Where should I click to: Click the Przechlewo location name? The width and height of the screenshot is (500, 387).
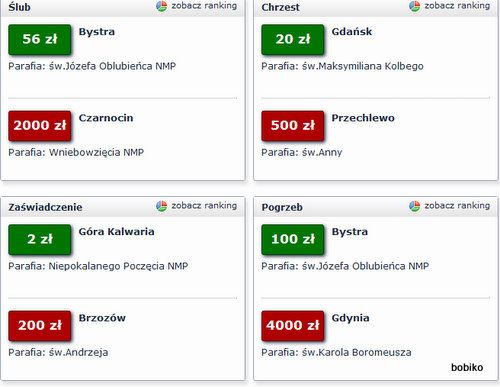tap(363, 118)
